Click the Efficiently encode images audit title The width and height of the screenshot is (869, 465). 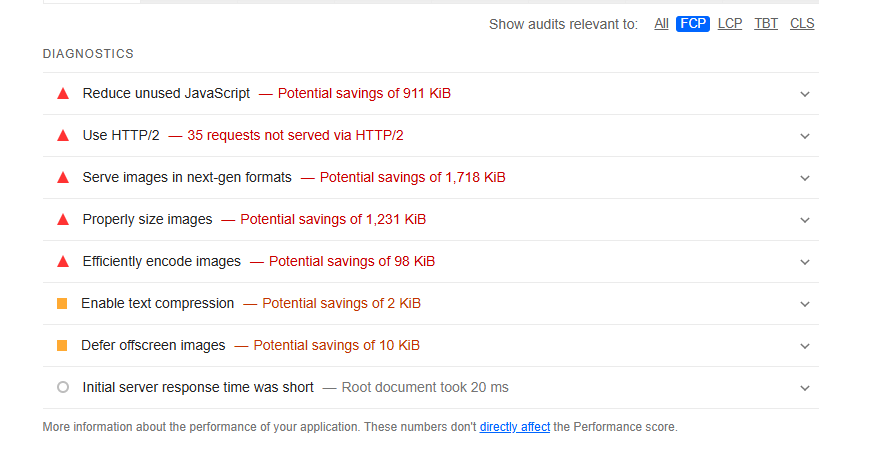pyautogui.click(x=162, y=261)
